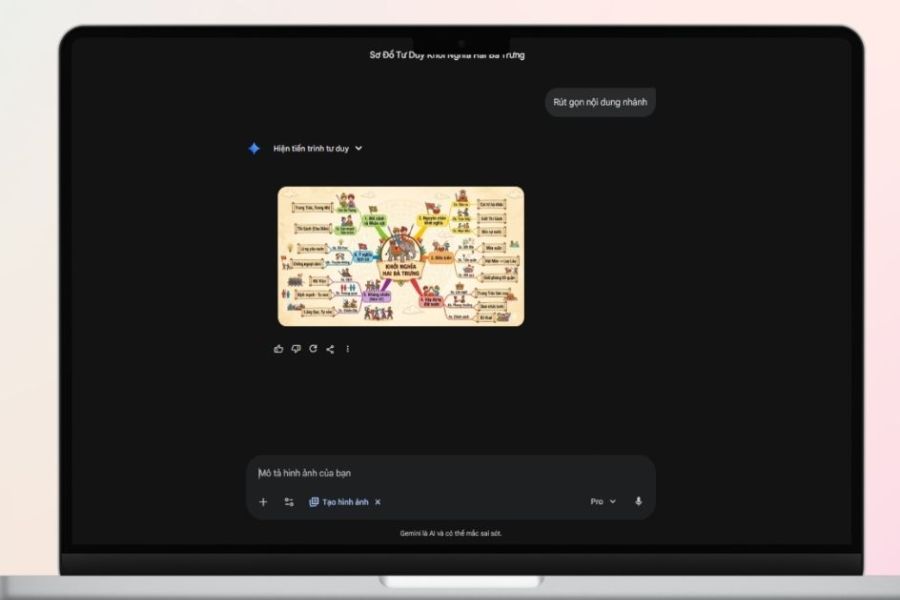Click the thumbs up icon under the response
This screenshot has width=900, height=600.
(278, 349)
